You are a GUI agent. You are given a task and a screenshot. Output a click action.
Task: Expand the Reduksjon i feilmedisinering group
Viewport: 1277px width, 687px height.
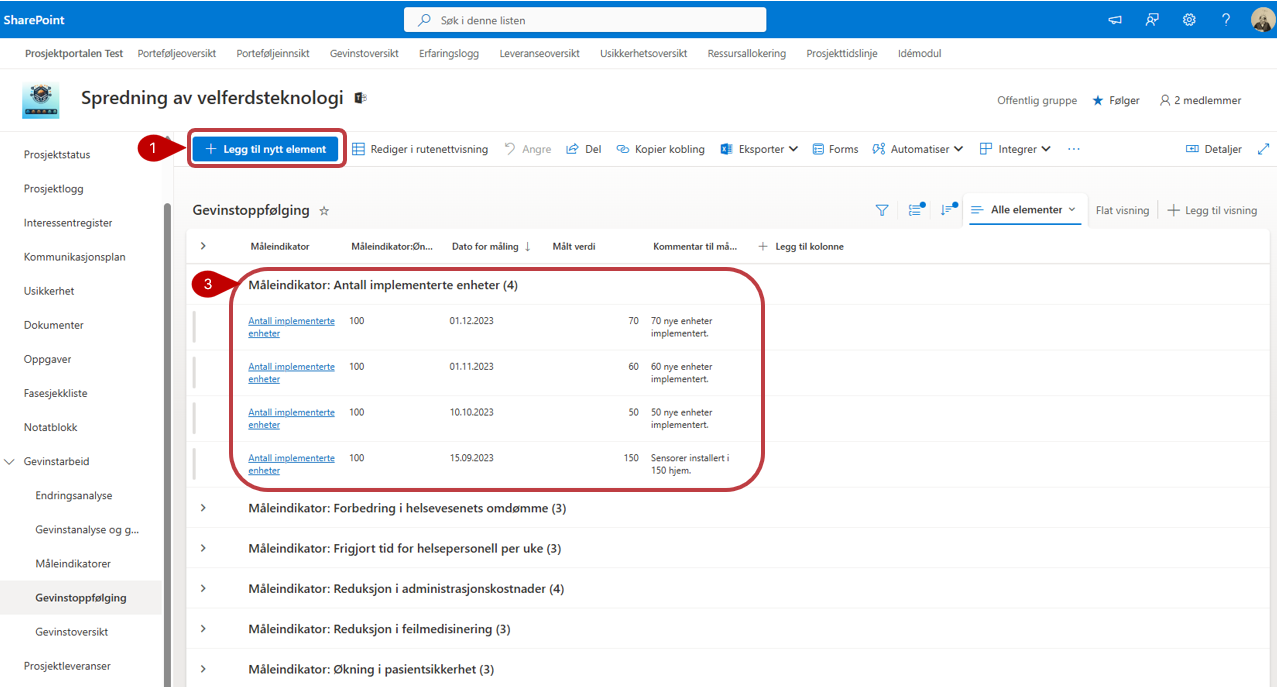point(203,629)
